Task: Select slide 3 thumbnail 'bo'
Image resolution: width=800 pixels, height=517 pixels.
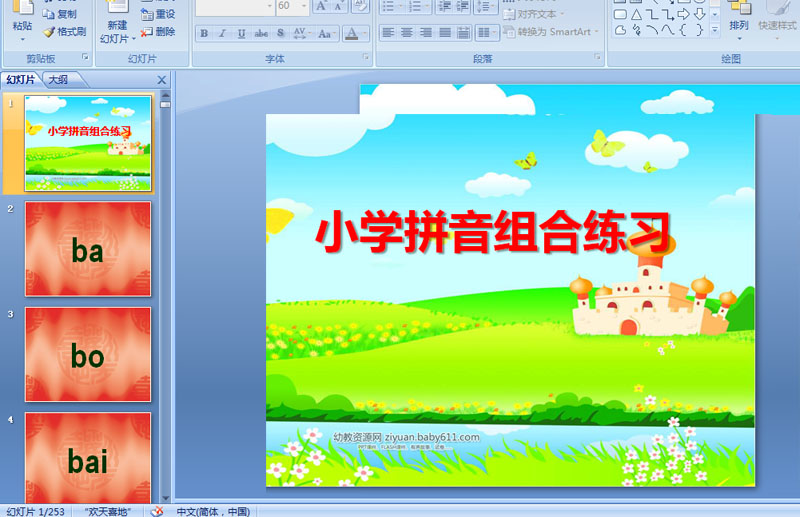Action: point(88,354)
